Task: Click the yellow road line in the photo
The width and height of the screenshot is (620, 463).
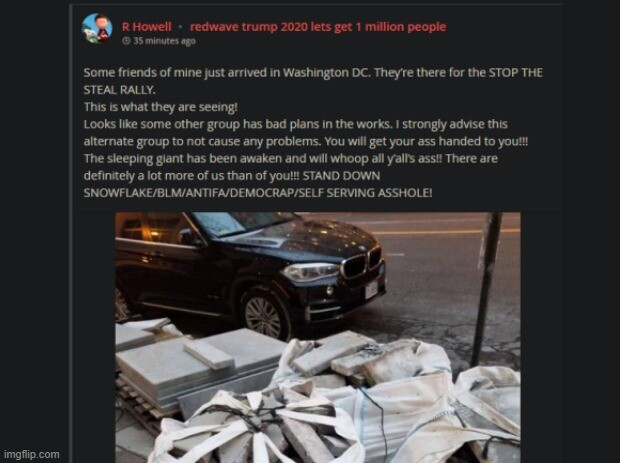Action: point(445,232)
